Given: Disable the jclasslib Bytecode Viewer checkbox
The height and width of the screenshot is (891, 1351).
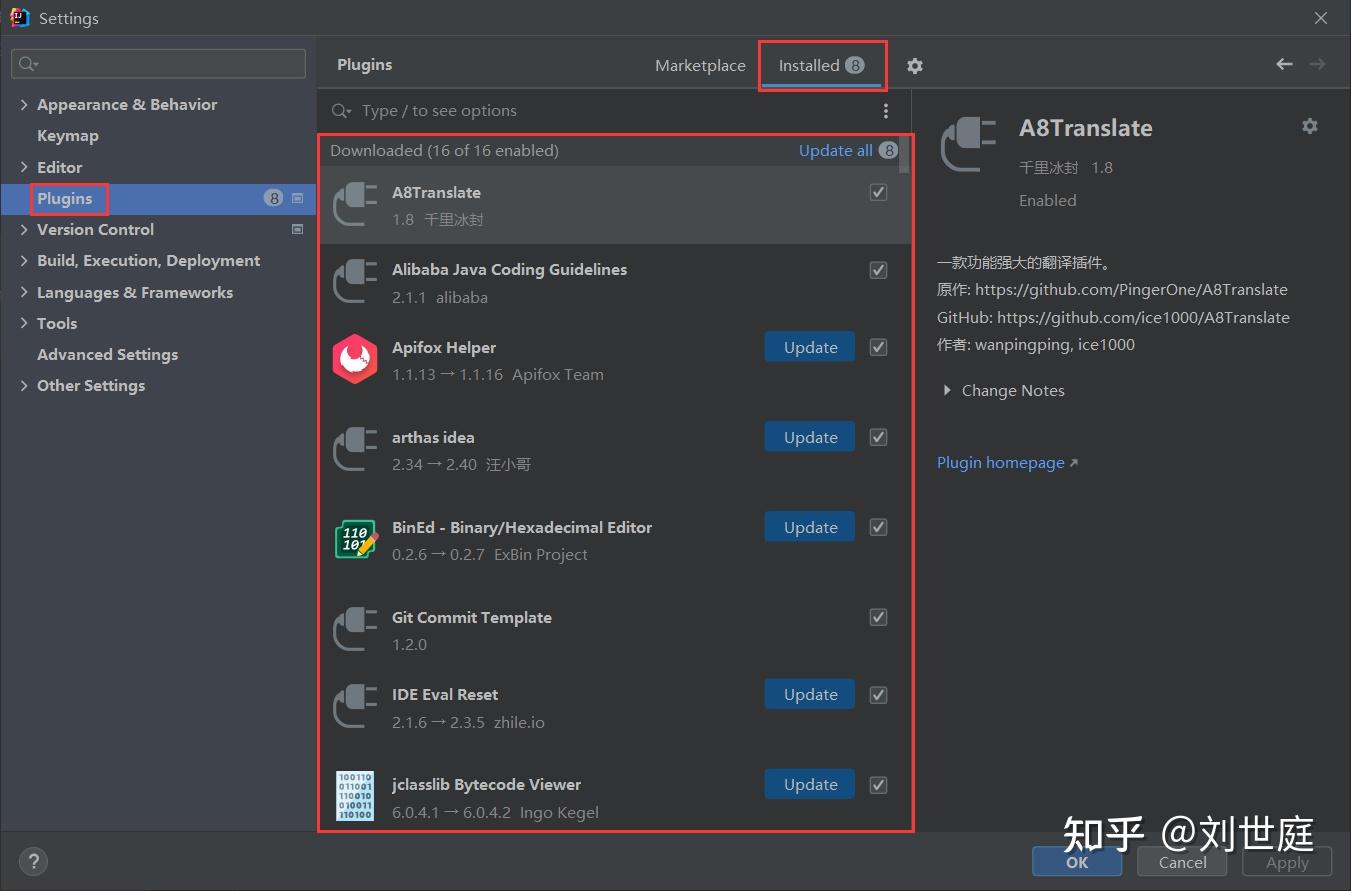Looking at the screenshot, I should click(x=878, y=785).
